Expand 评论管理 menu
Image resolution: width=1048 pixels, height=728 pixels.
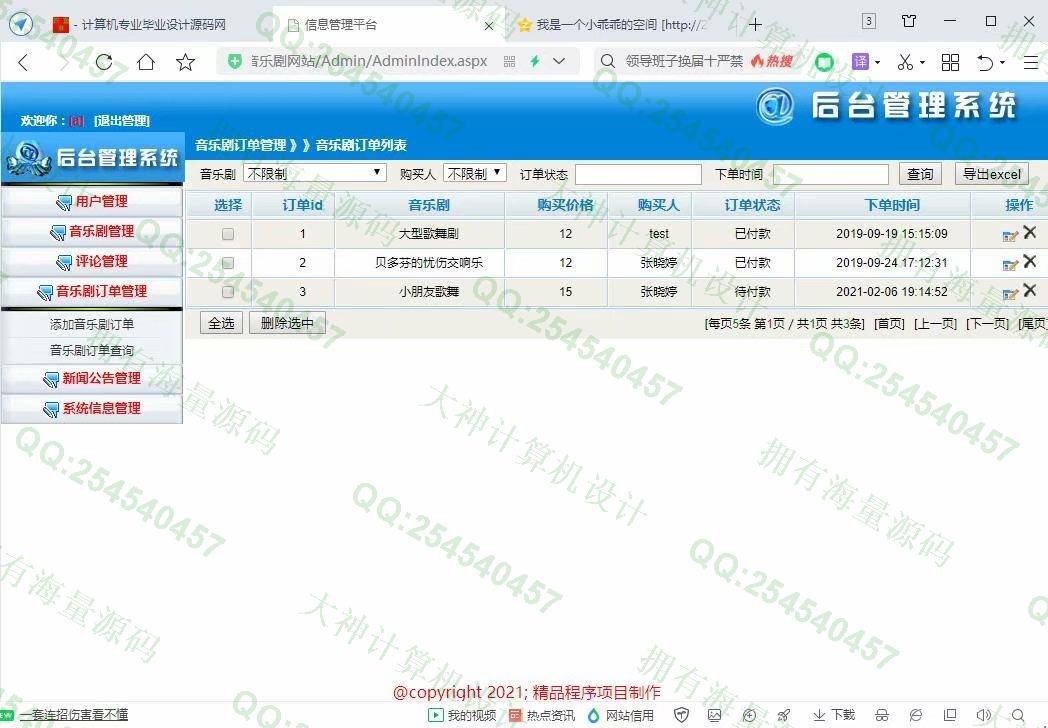(x=92, y=261)
